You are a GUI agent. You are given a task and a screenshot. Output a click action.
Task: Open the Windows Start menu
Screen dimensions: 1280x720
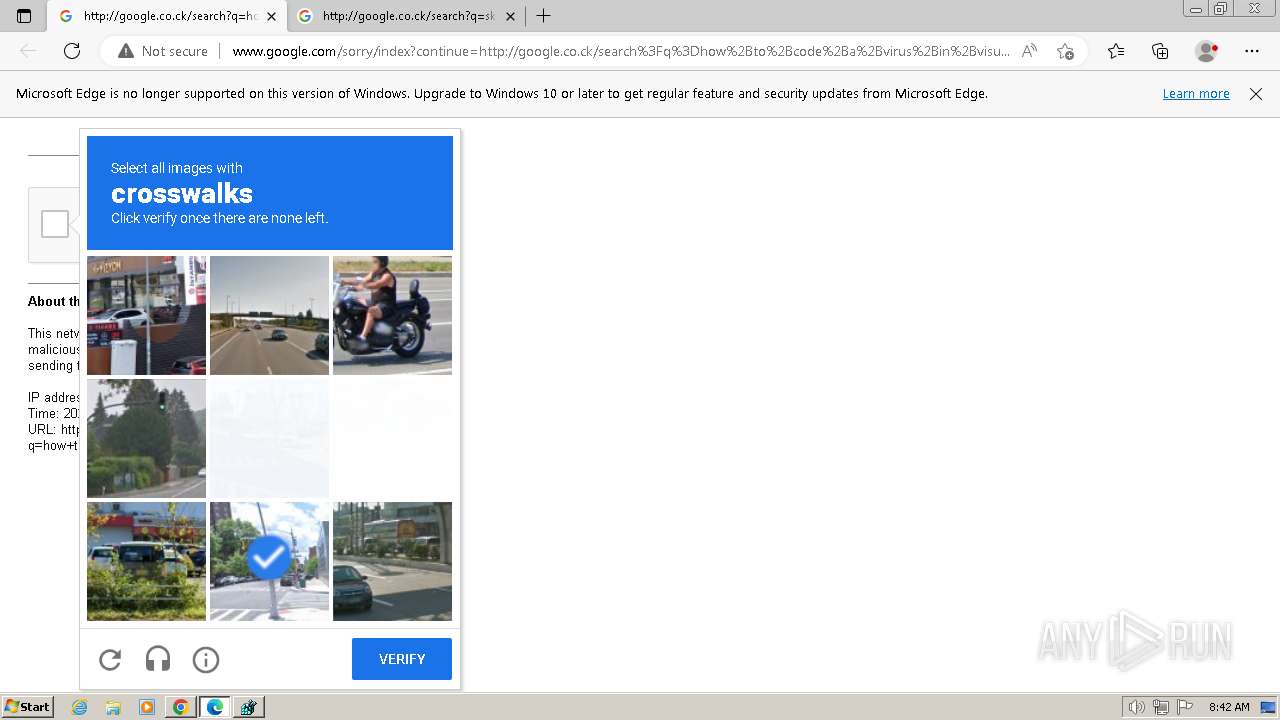[x=28, y=707]
